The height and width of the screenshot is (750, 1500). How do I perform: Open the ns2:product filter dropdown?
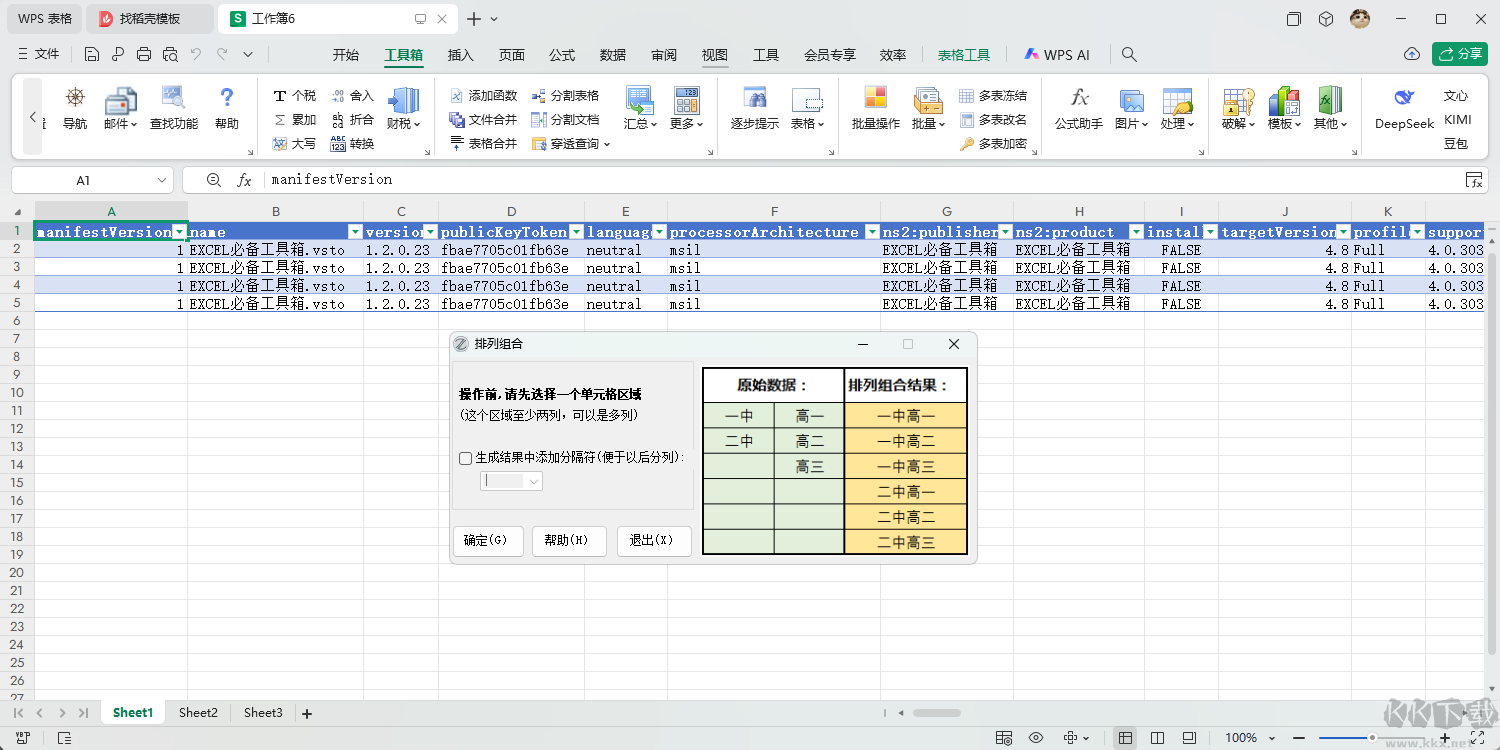1136,232
